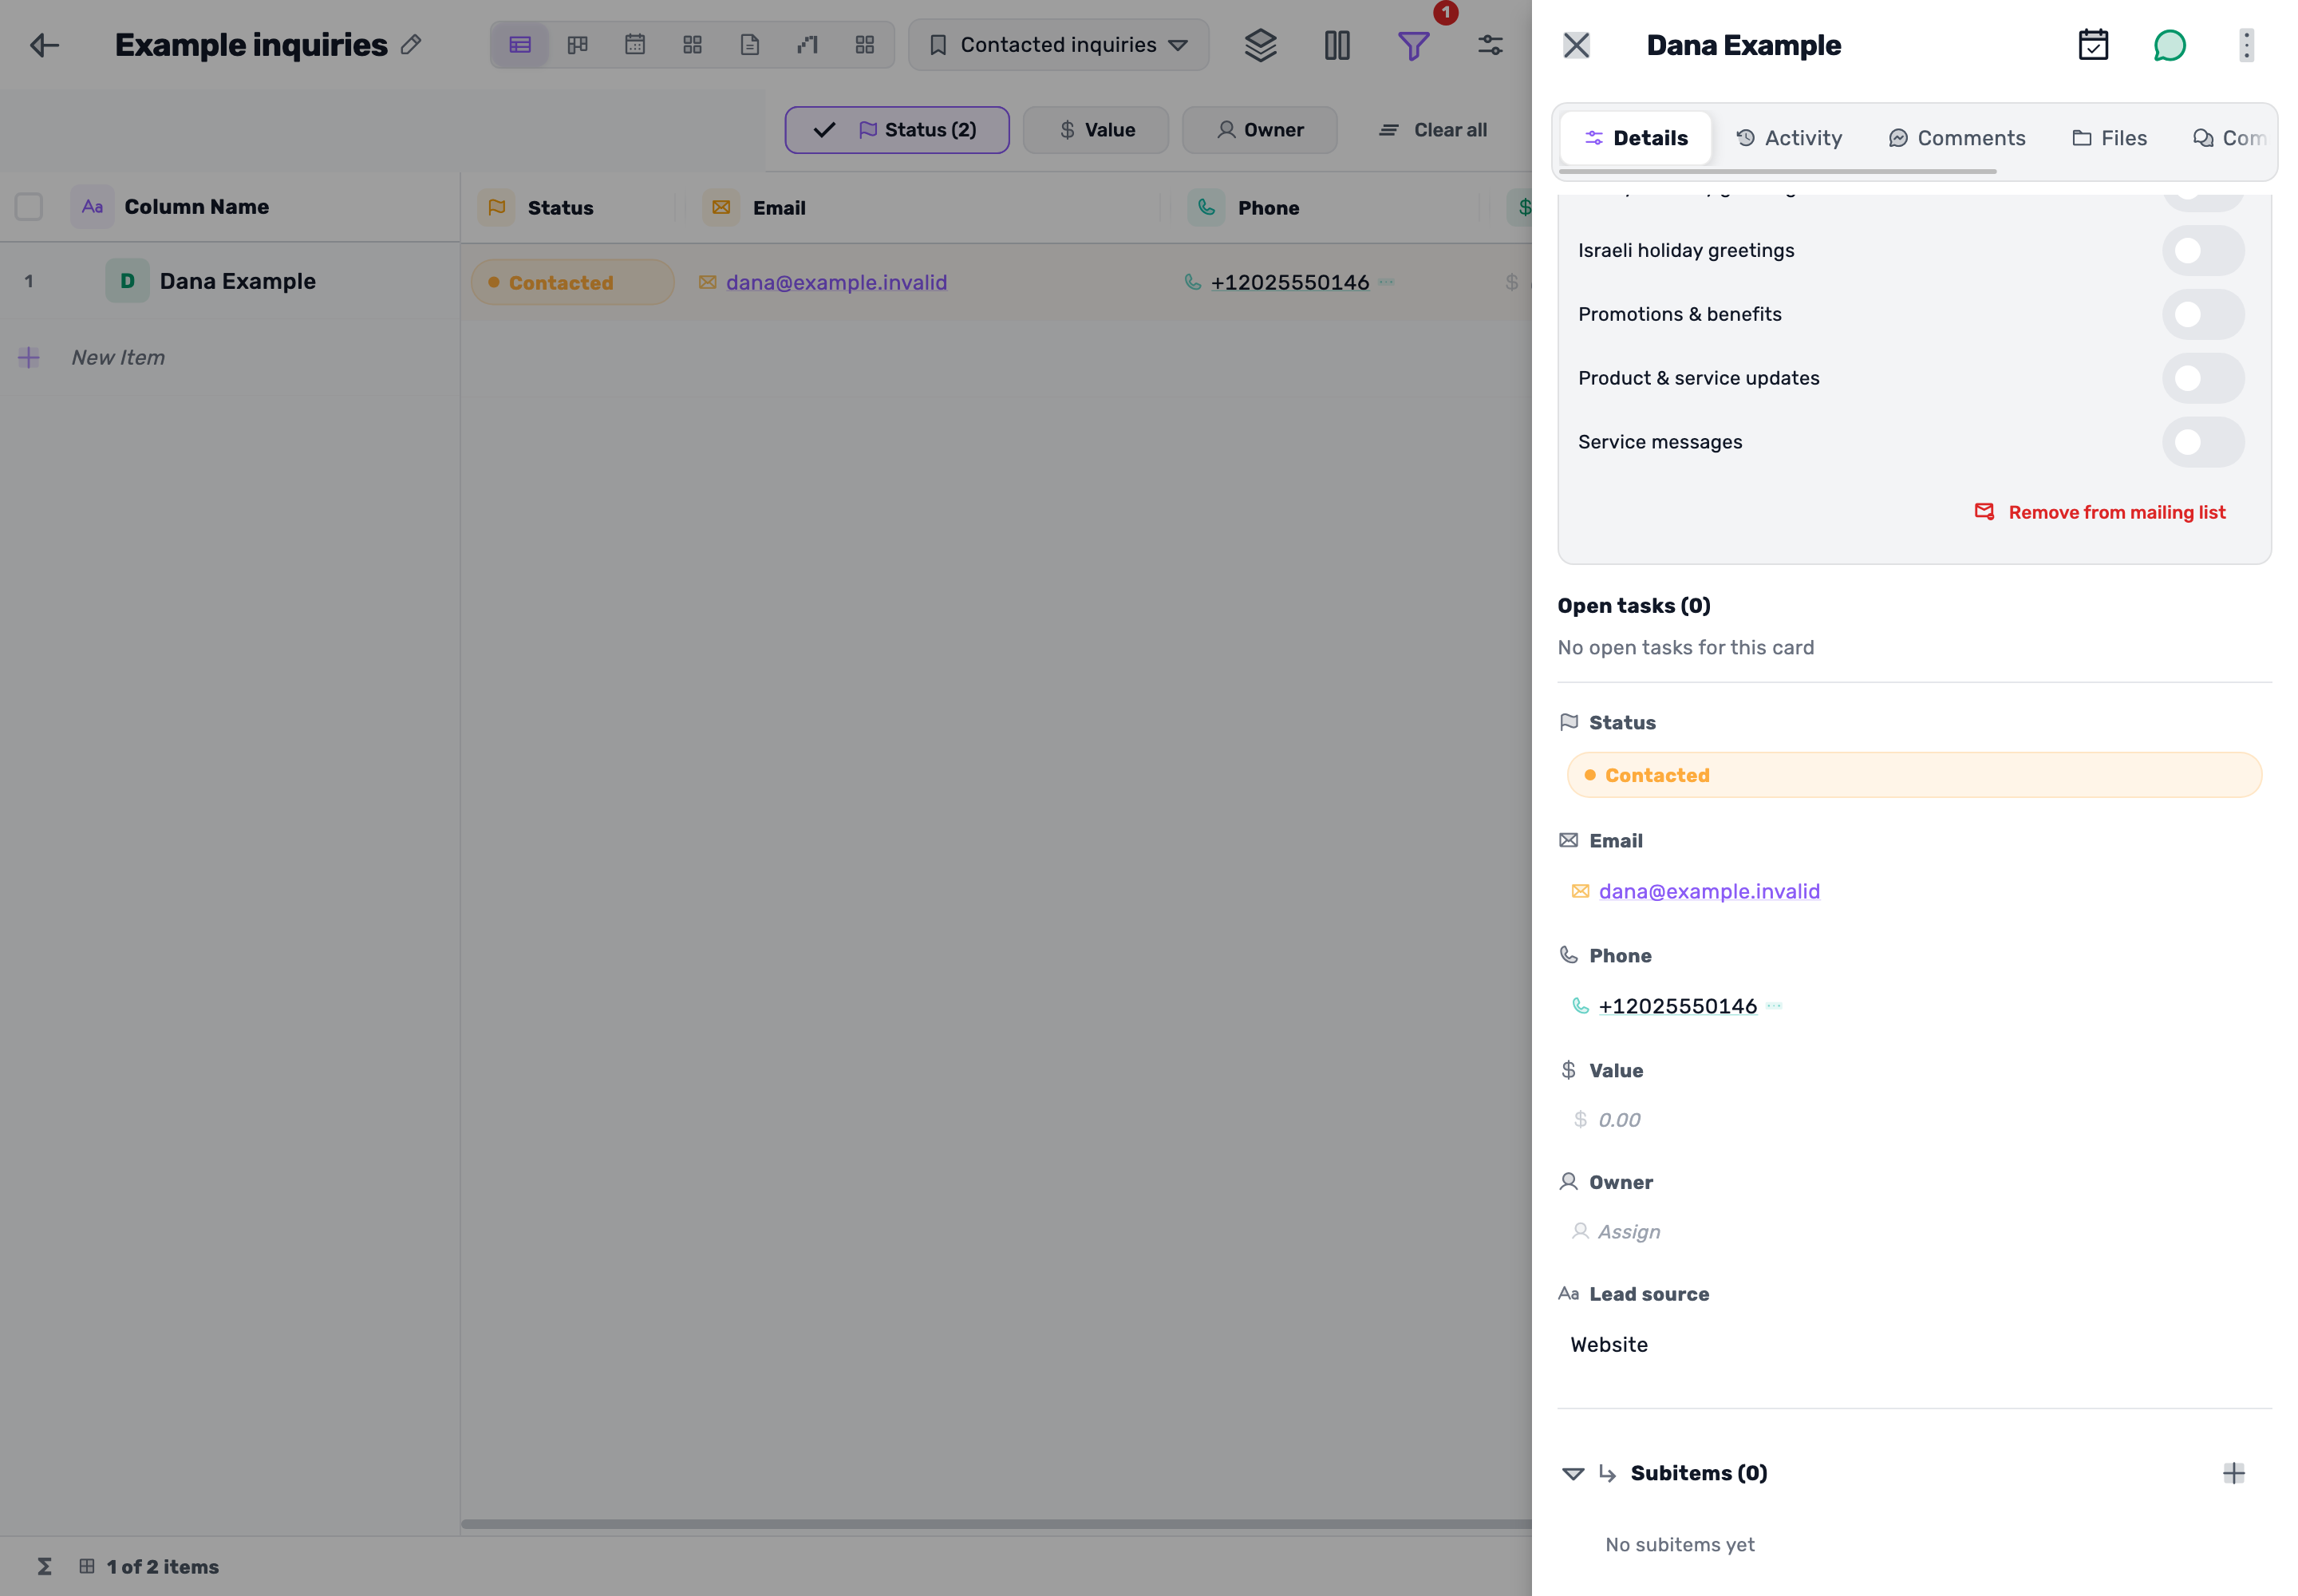
Task: Click Clear all filters
Action: click(x=1433, y=130)
